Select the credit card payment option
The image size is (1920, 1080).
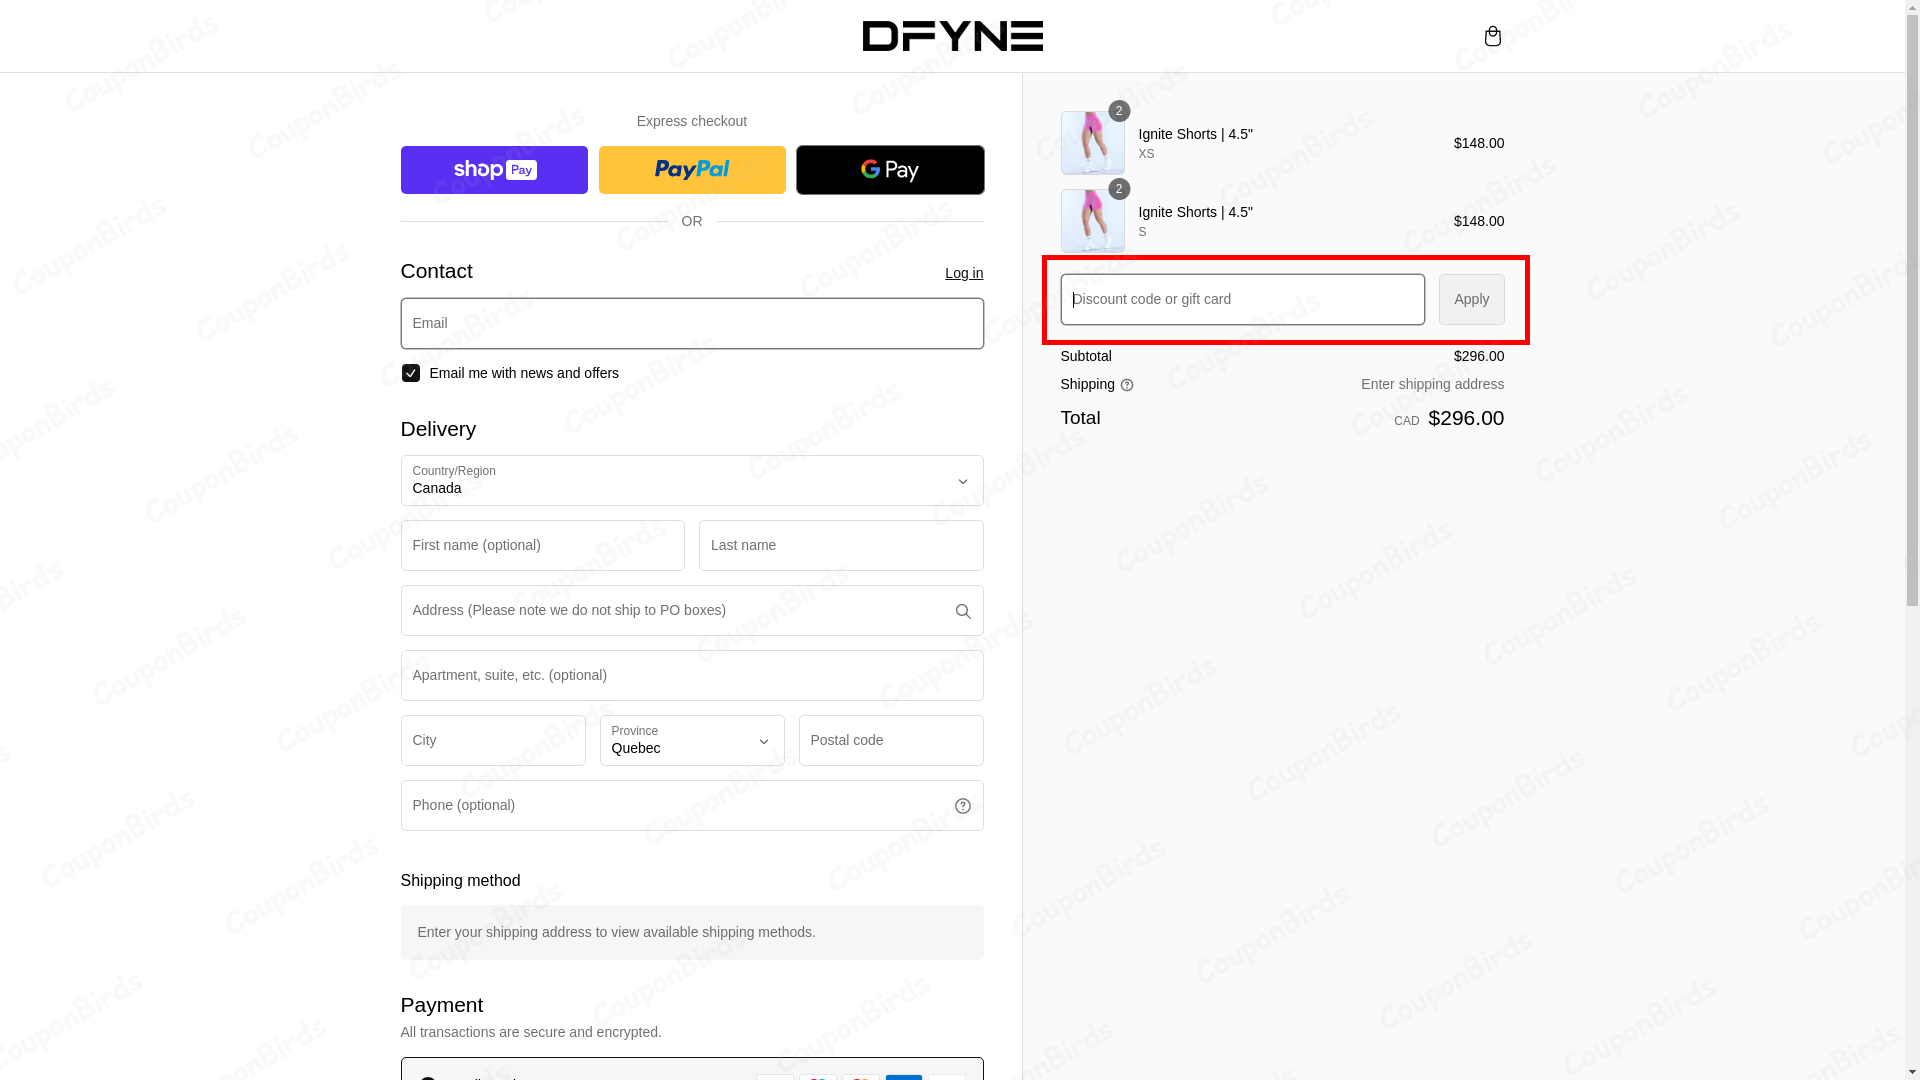429,1078
